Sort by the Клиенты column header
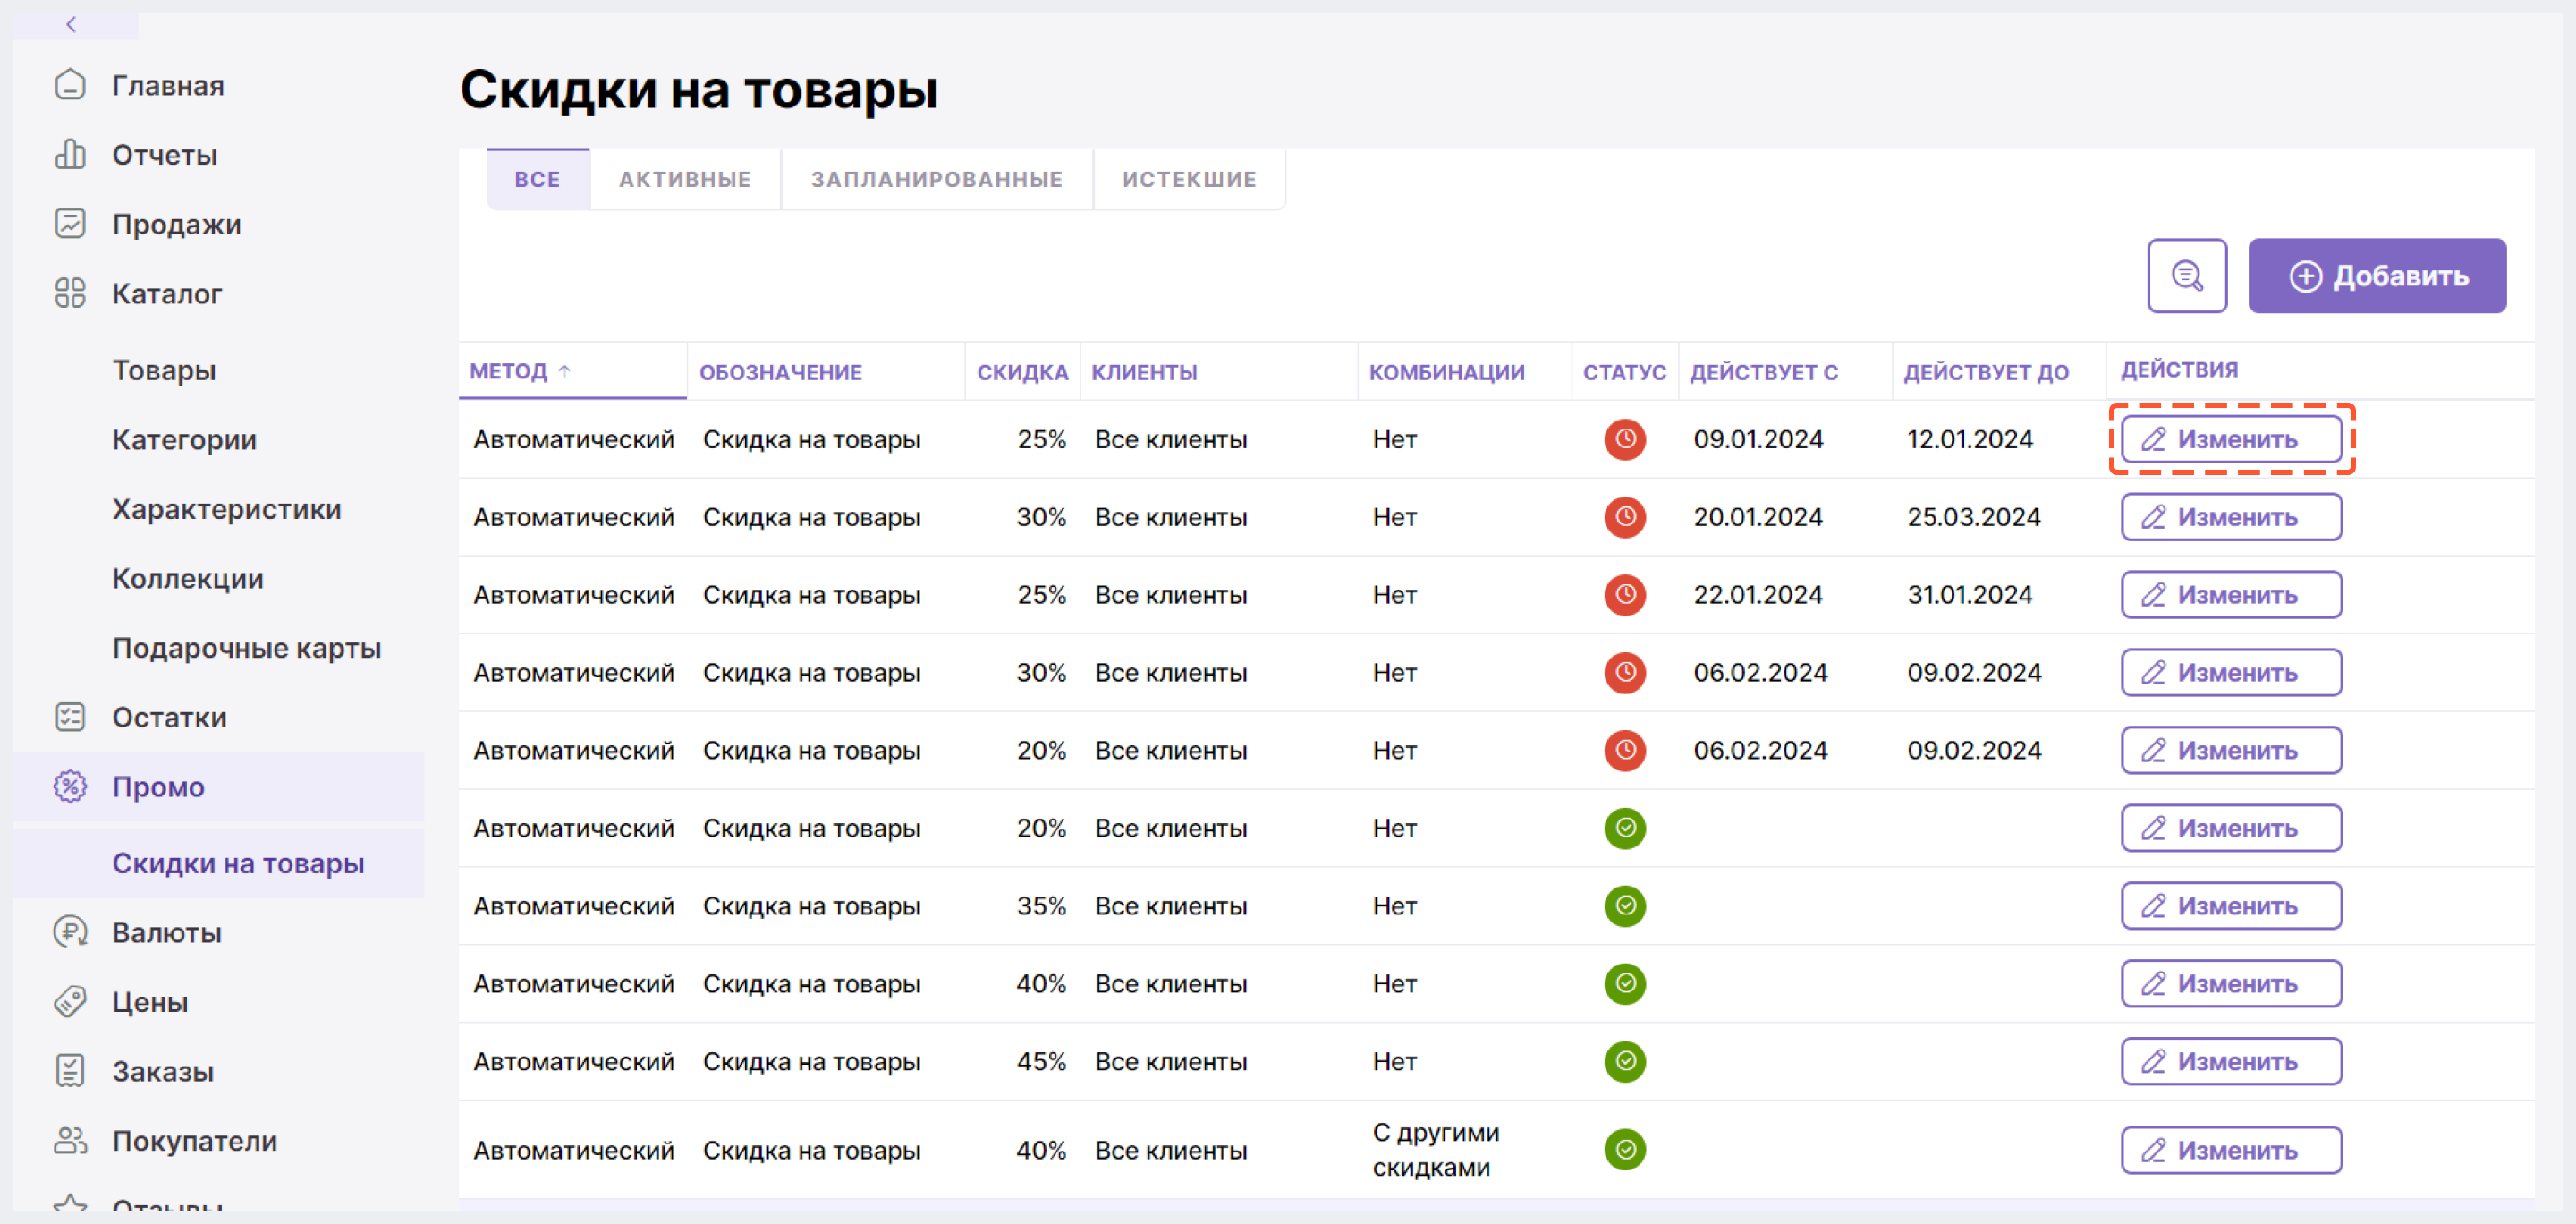 1144,372
